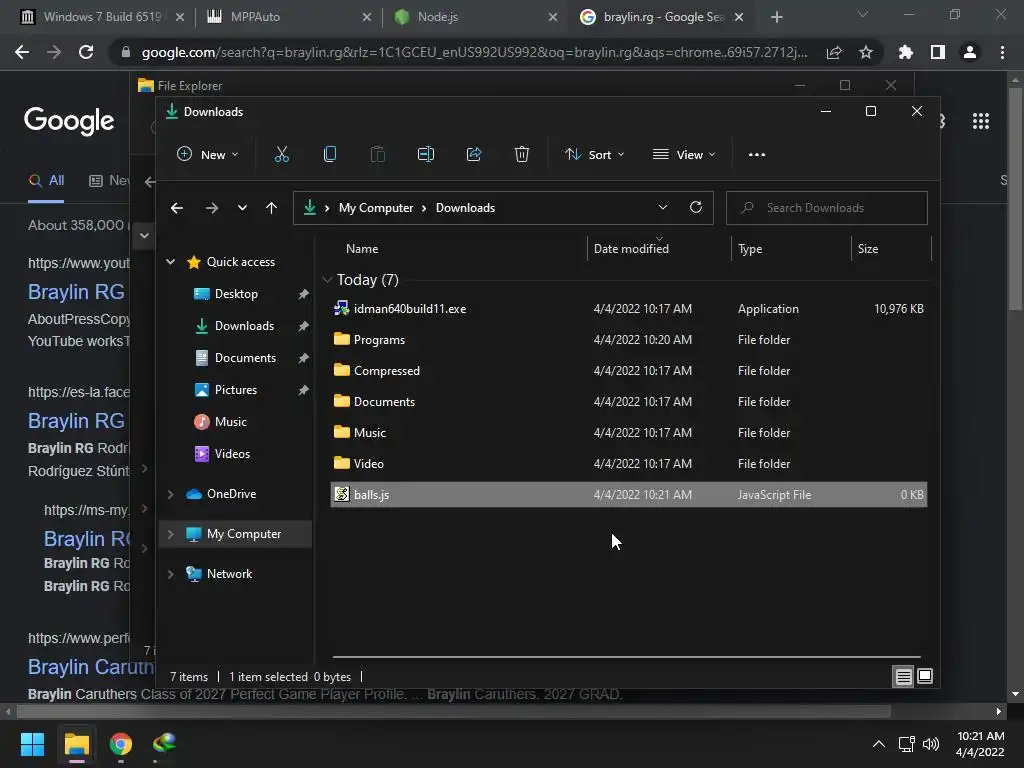Collapse the Today (7) group
Viewport: 1024px width, 768px height.
click(327, 280)
